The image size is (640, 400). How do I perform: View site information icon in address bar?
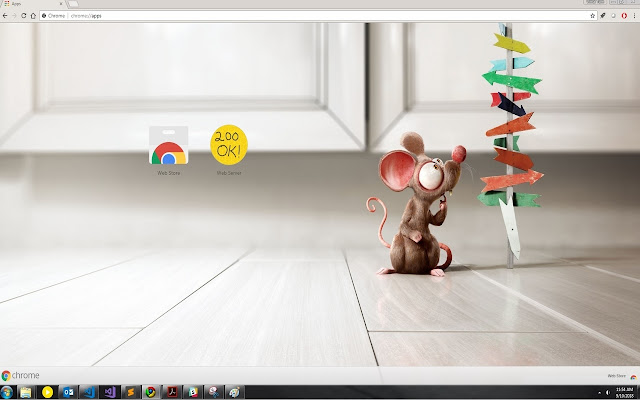coord(44,16)
